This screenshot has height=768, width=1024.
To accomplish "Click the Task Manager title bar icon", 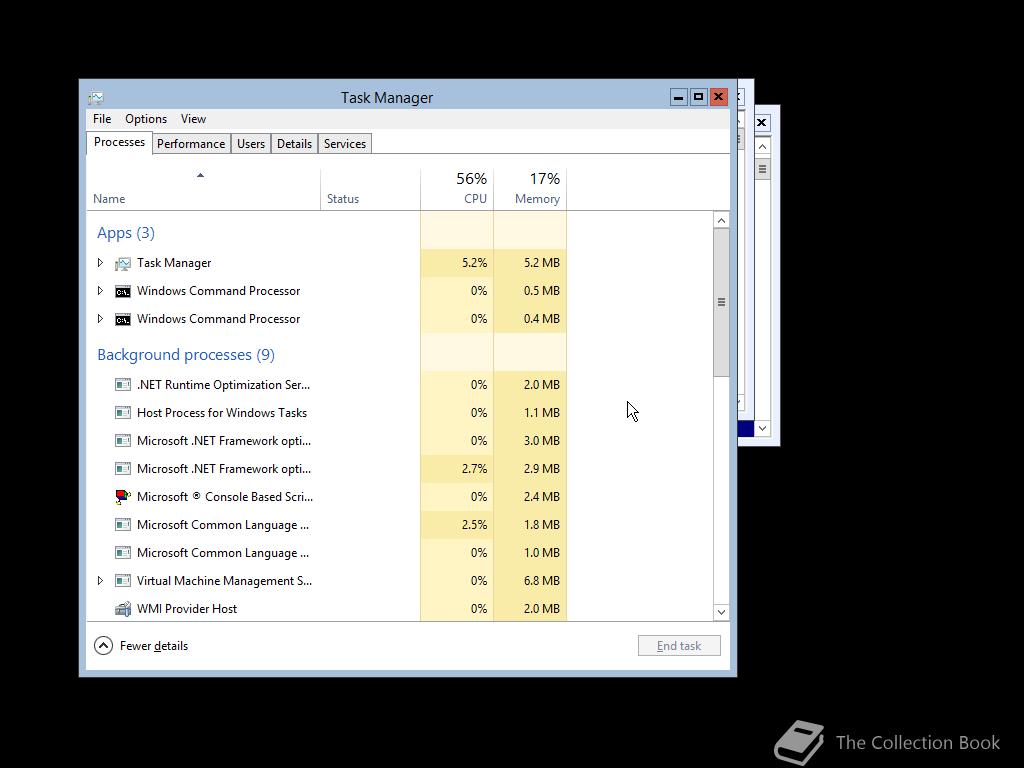I will pyautogui.click(x=96, y=98).
